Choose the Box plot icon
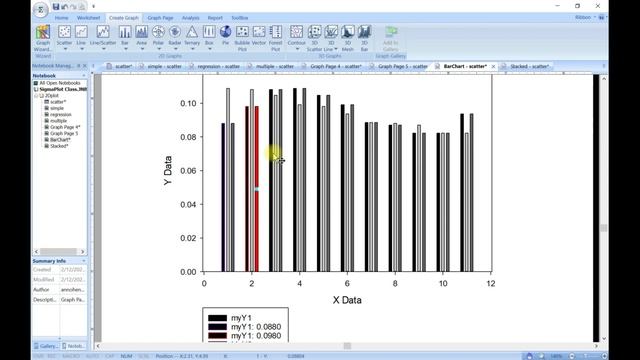The height and width of the screenshot is (360, 640). click(x=209, y=32)
